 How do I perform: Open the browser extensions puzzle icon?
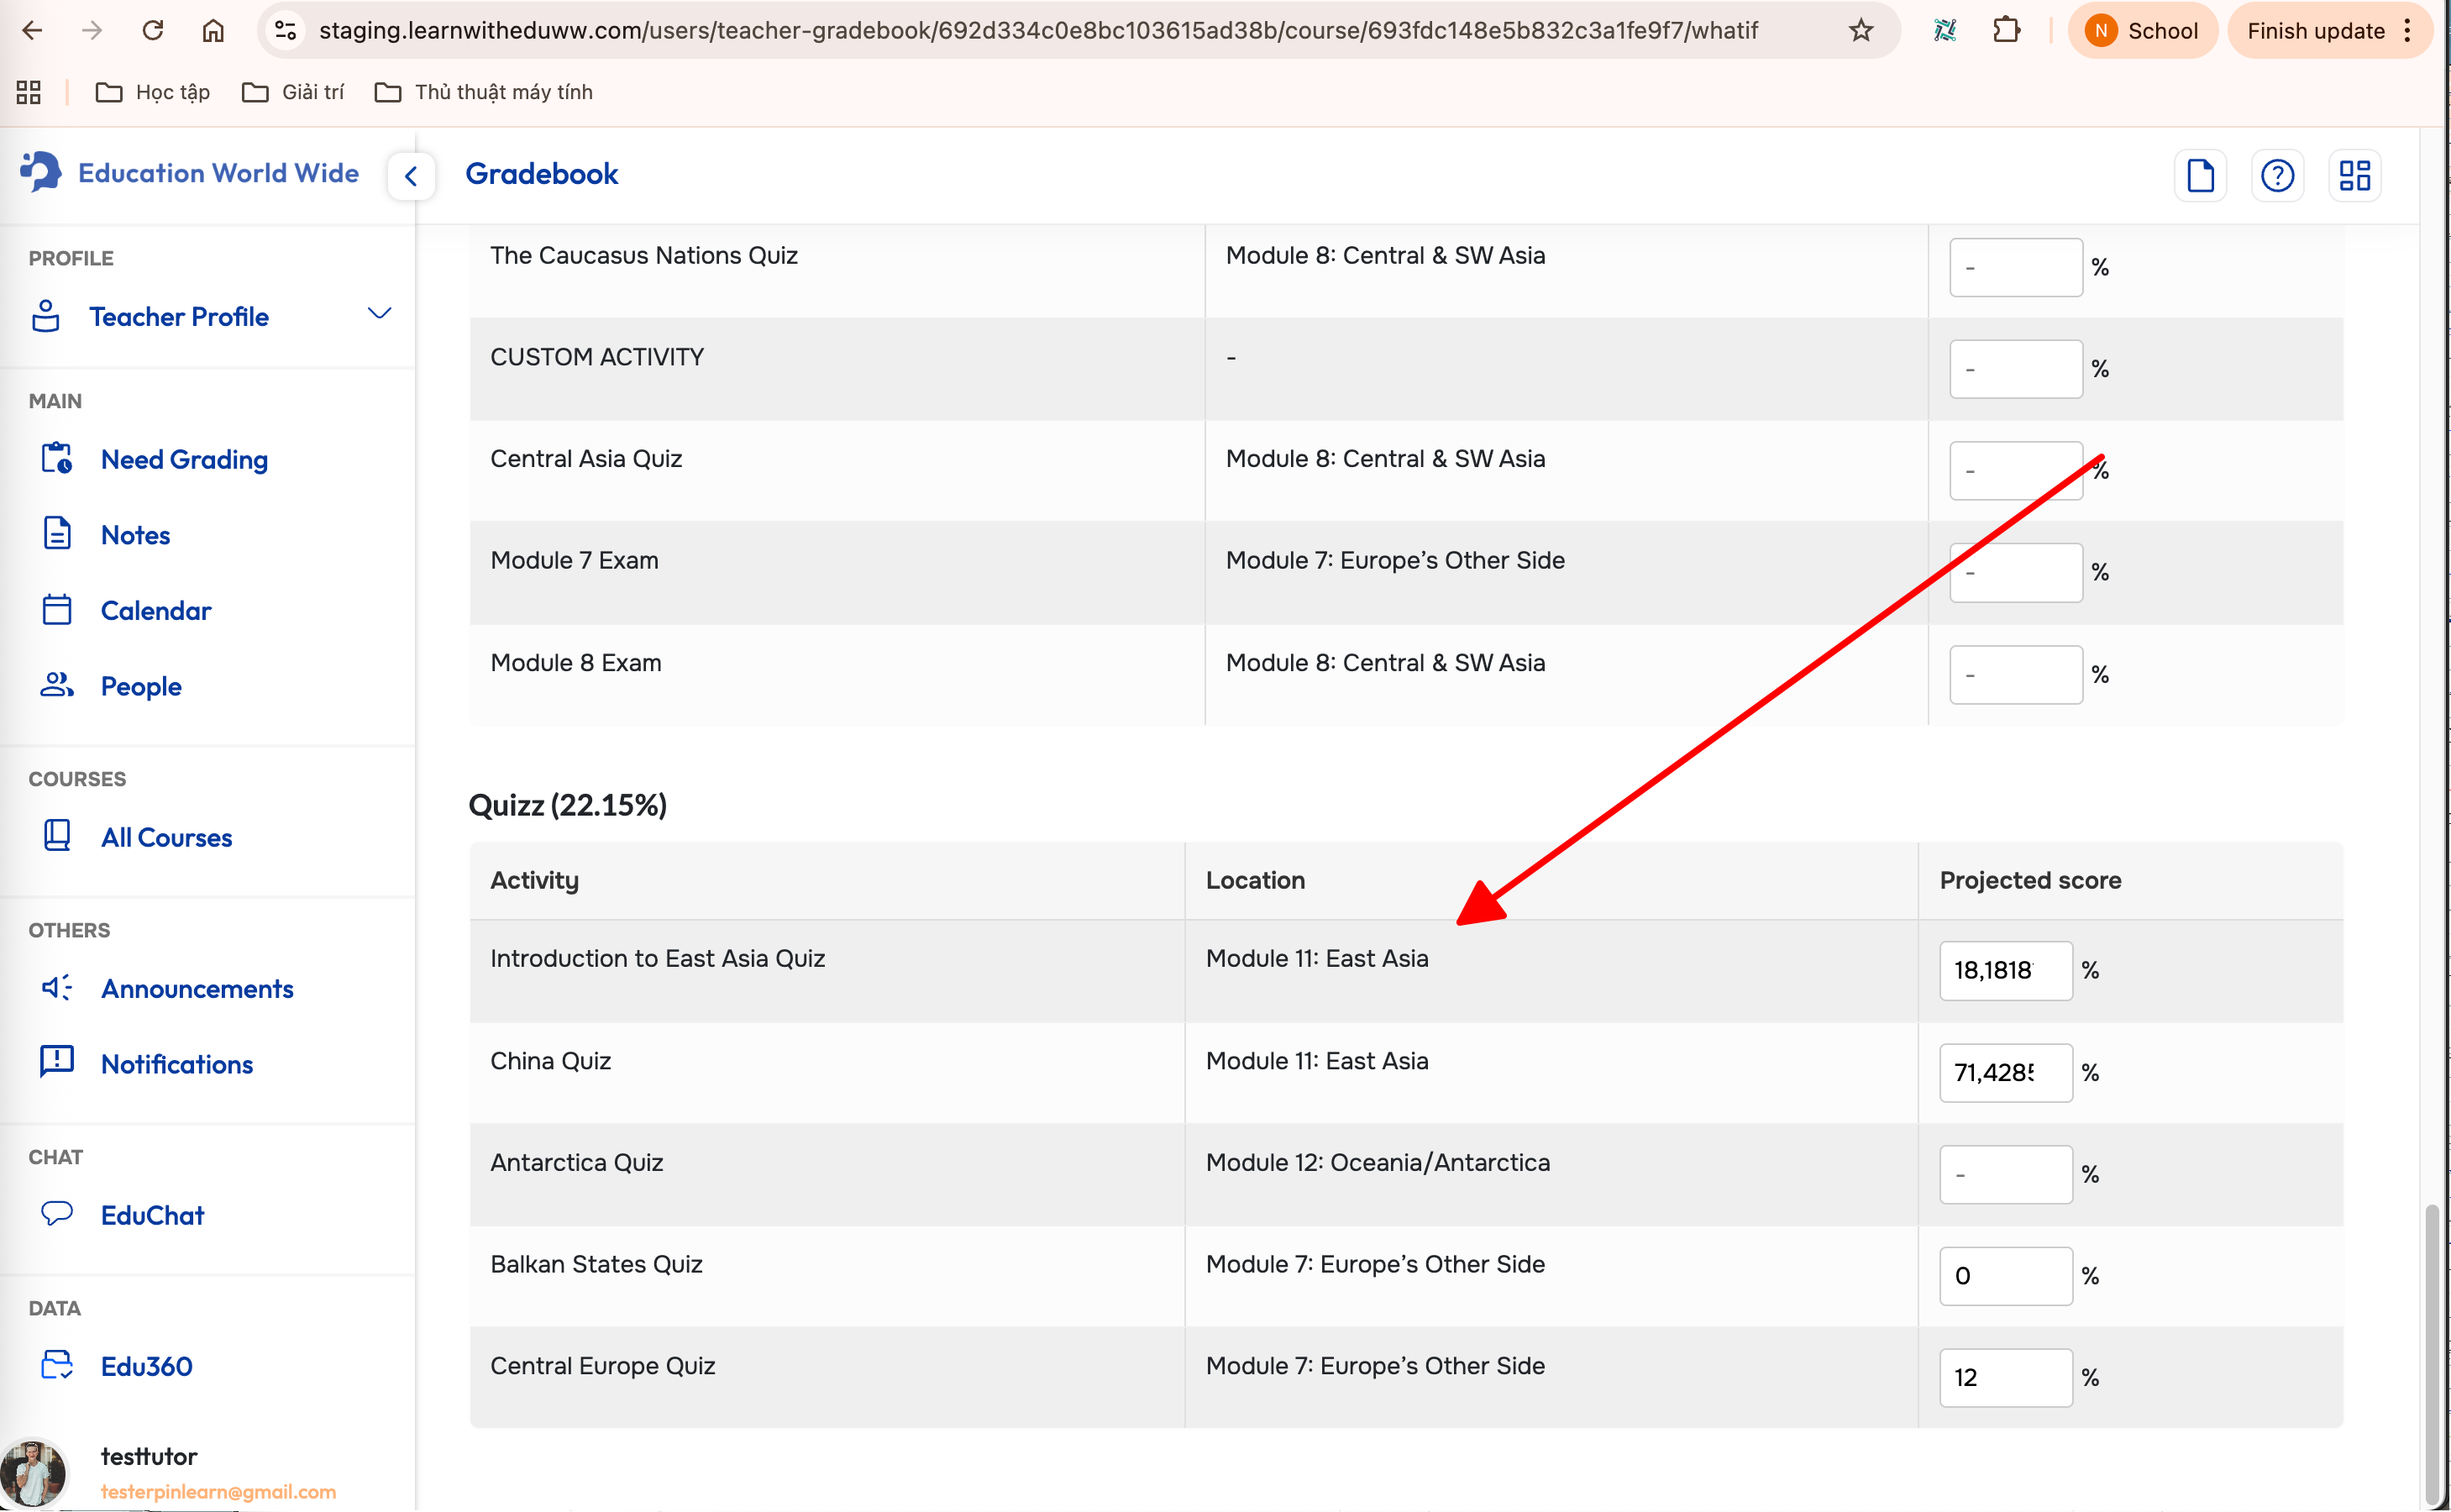click(x=2006, y=31)
